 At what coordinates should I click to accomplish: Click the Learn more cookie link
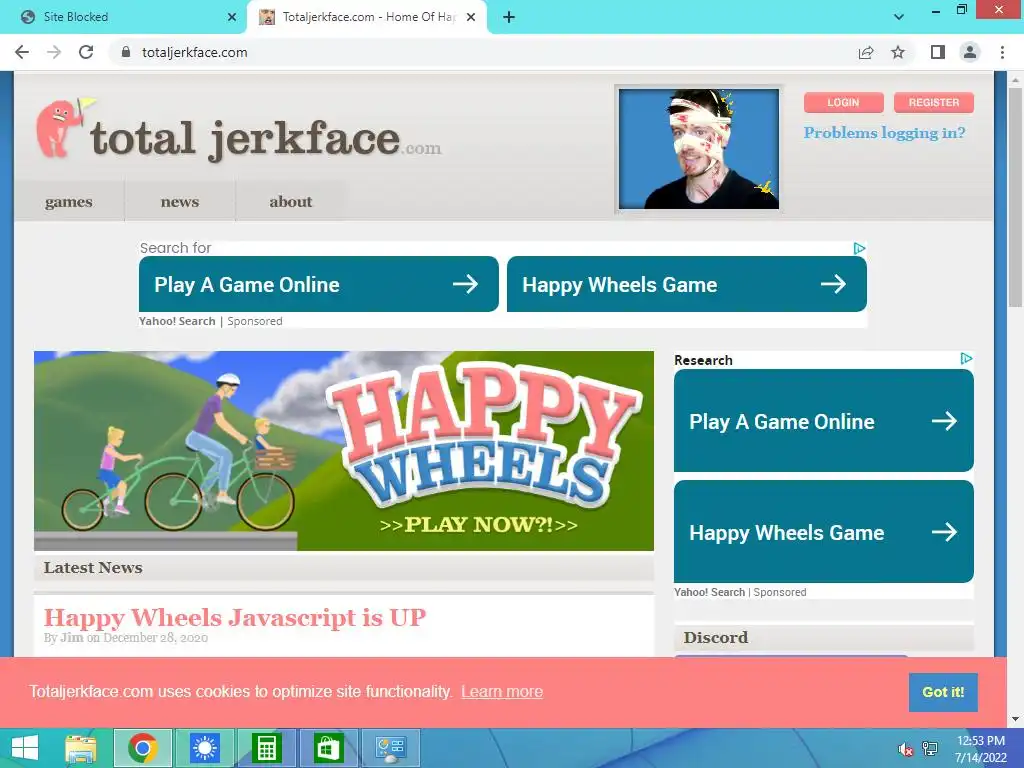[502, 692]
